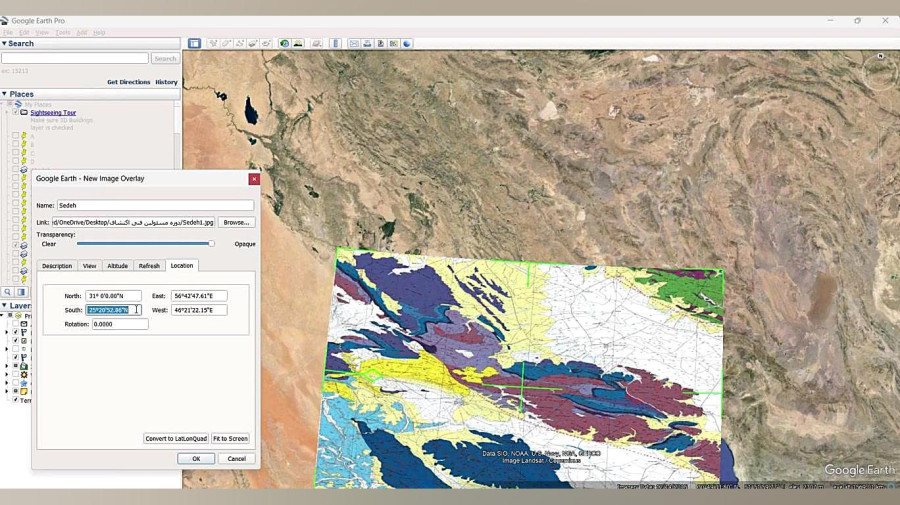Click the Sightseeing Tour folder icon

[x=24, y=112]
